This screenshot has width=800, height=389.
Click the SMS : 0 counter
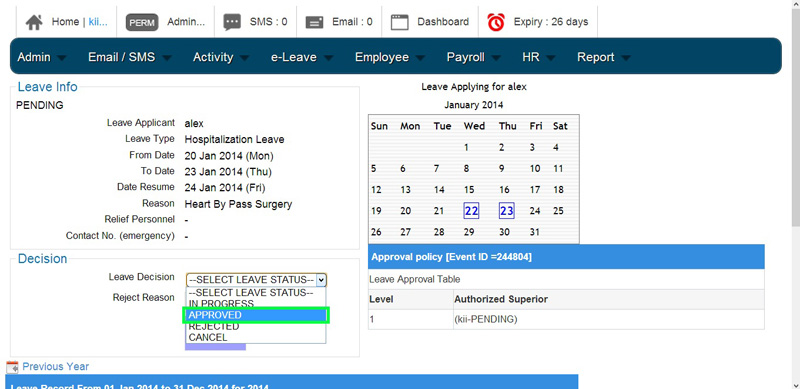click(x=268, y=22)
